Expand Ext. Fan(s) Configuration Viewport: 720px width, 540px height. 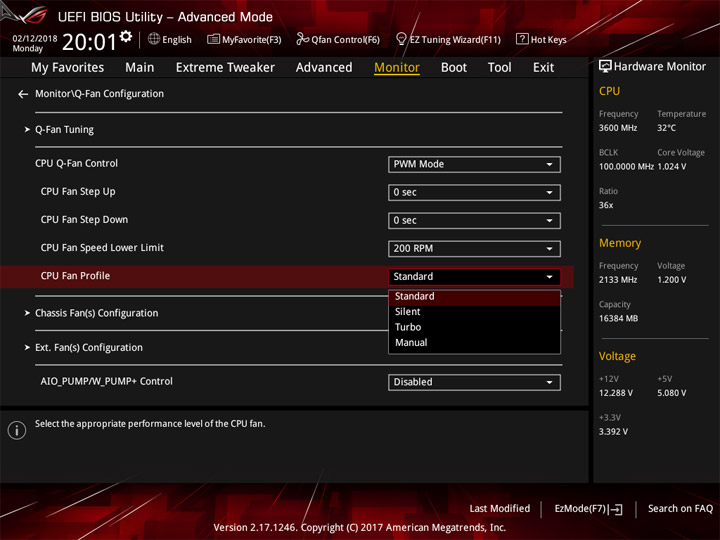coord(89,348)
